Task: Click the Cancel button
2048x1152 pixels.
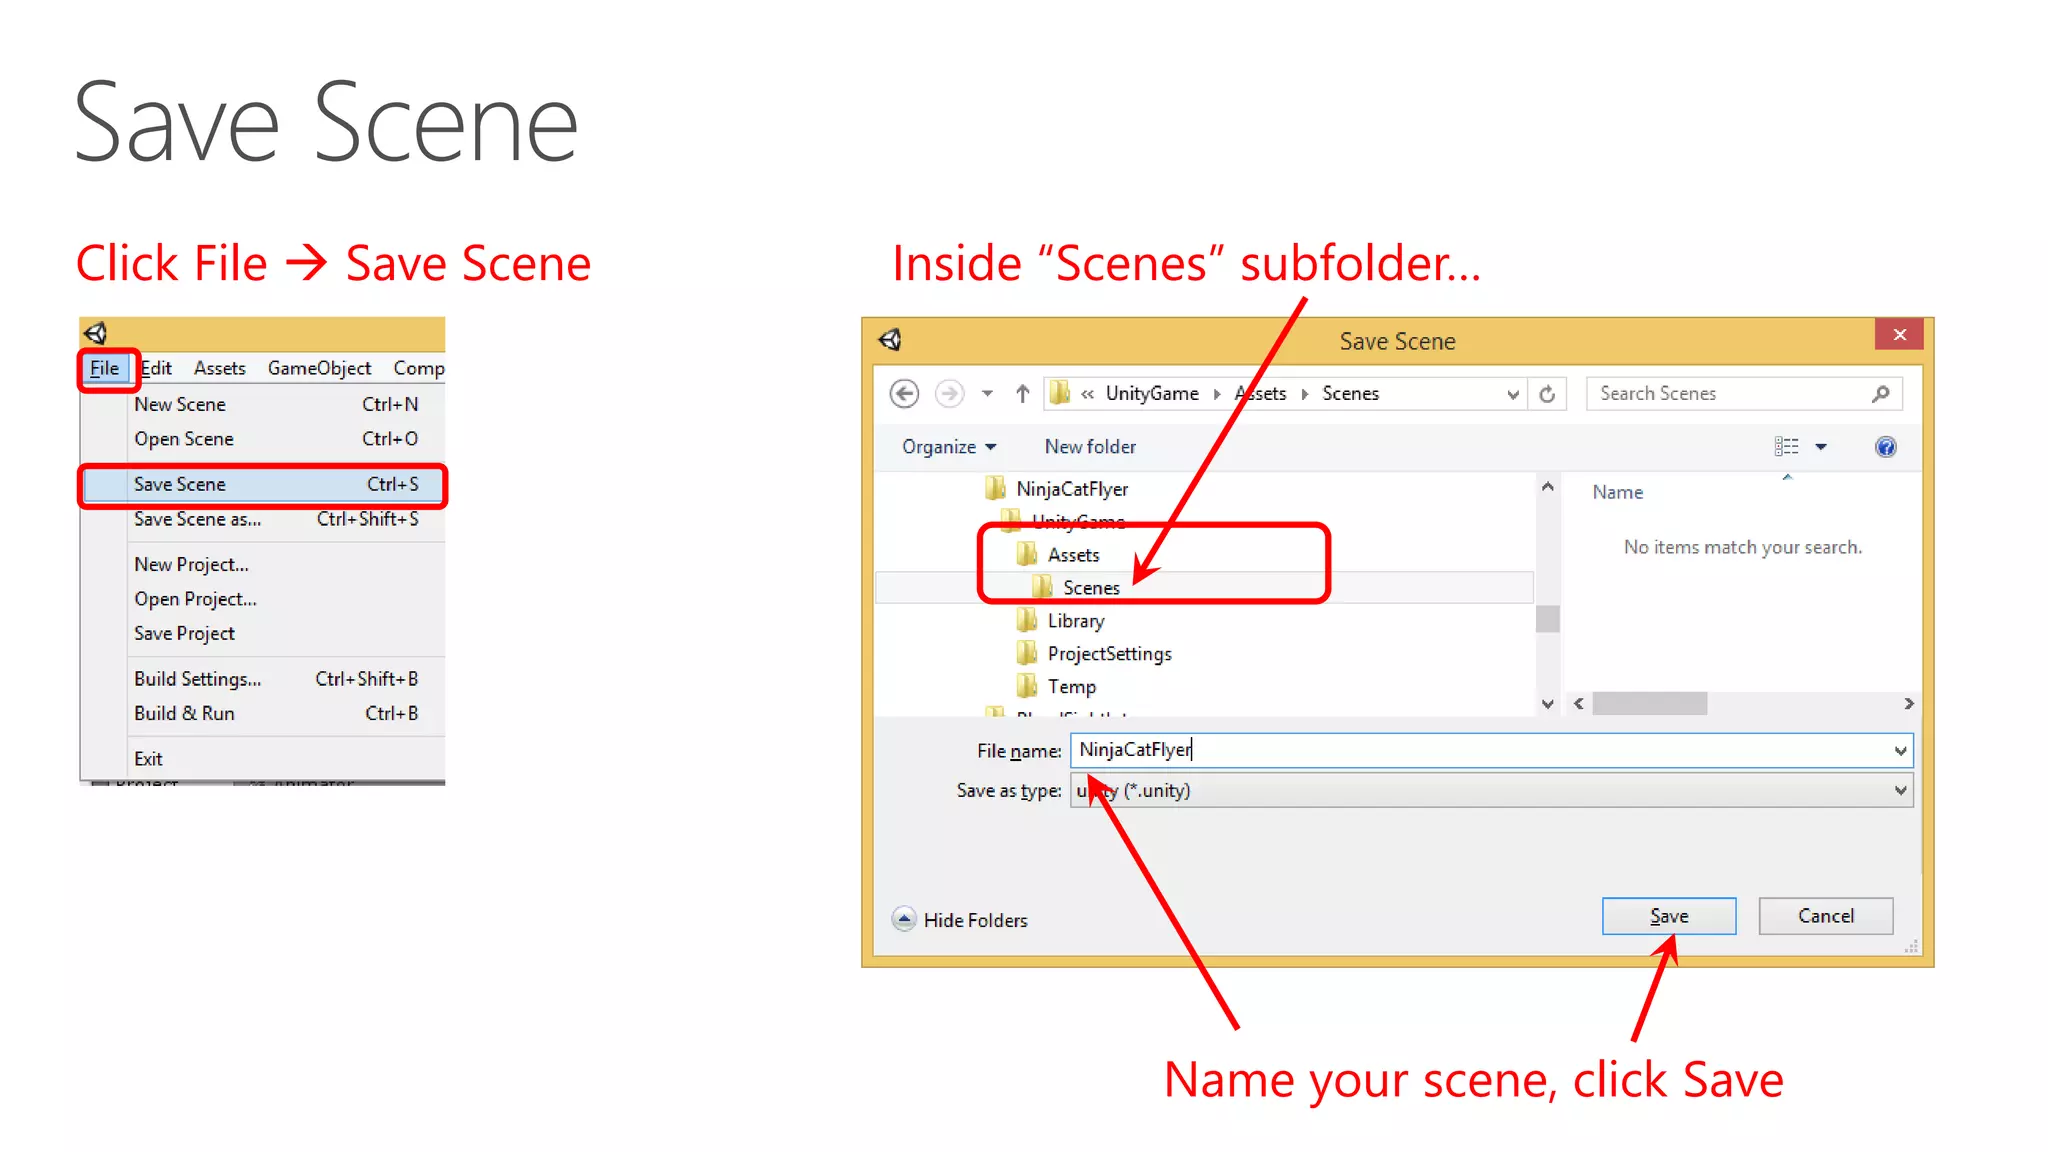Action: [x=1826, y=916]
